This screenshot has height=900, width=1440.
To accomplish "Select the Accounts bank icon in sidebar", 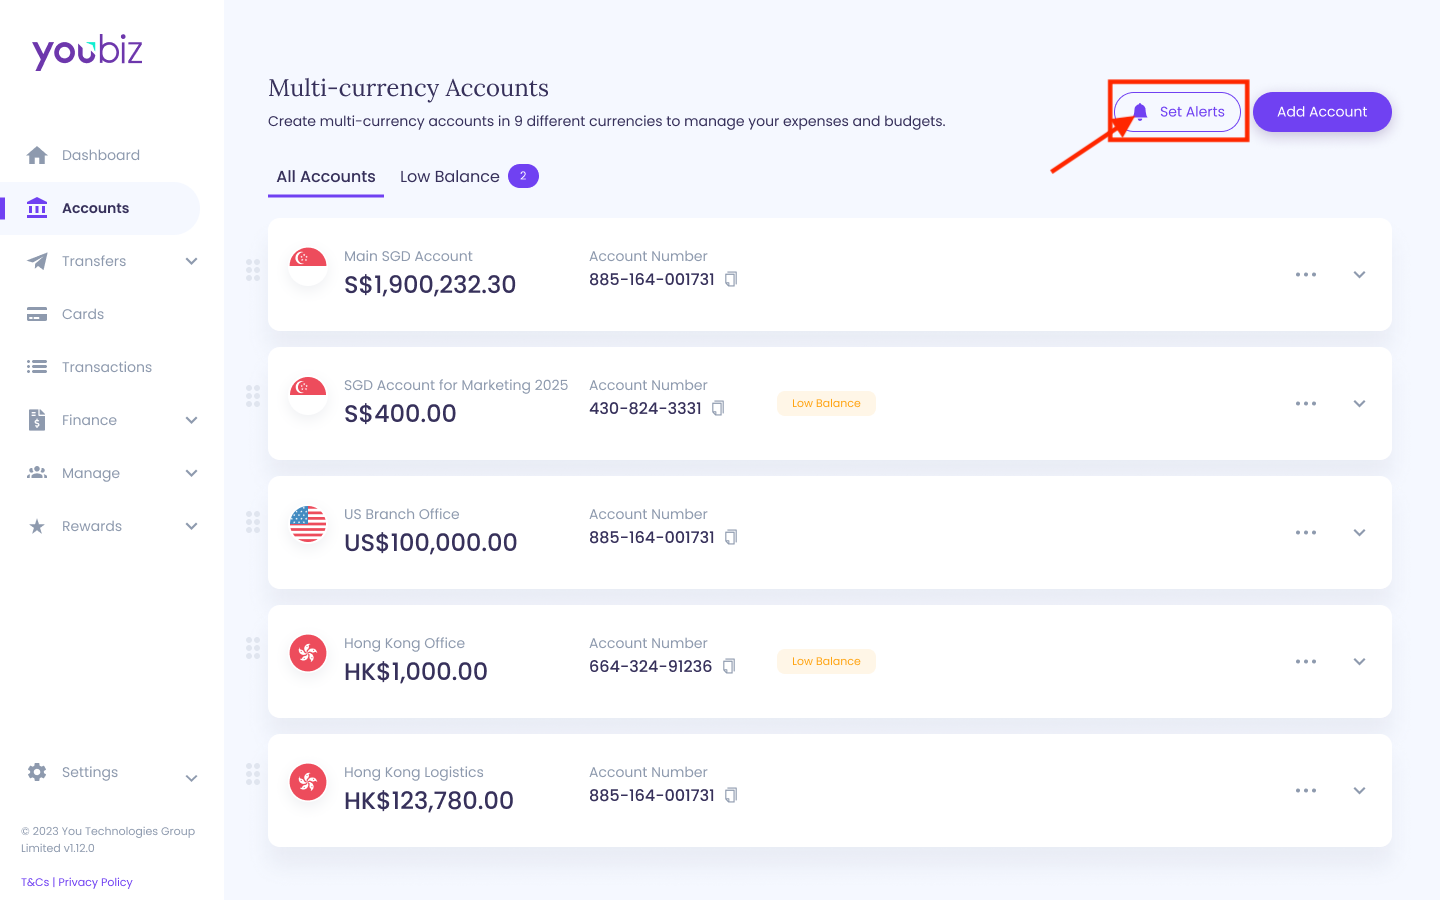I will click(37, 208).
